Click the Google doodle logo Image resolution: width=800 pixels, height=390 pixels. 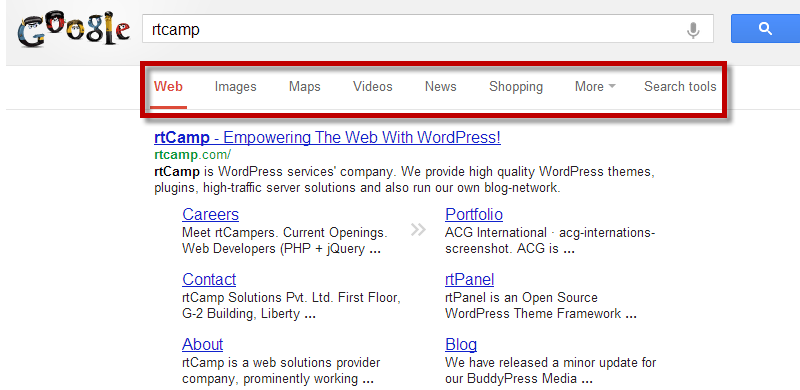(73, 31)
